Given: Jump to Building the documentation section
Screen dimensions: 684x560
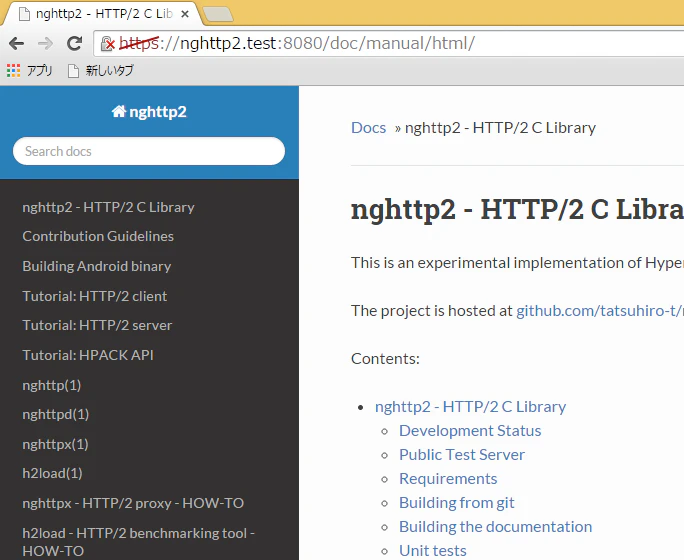Looking at the screenshot, I should pos(496,527).
